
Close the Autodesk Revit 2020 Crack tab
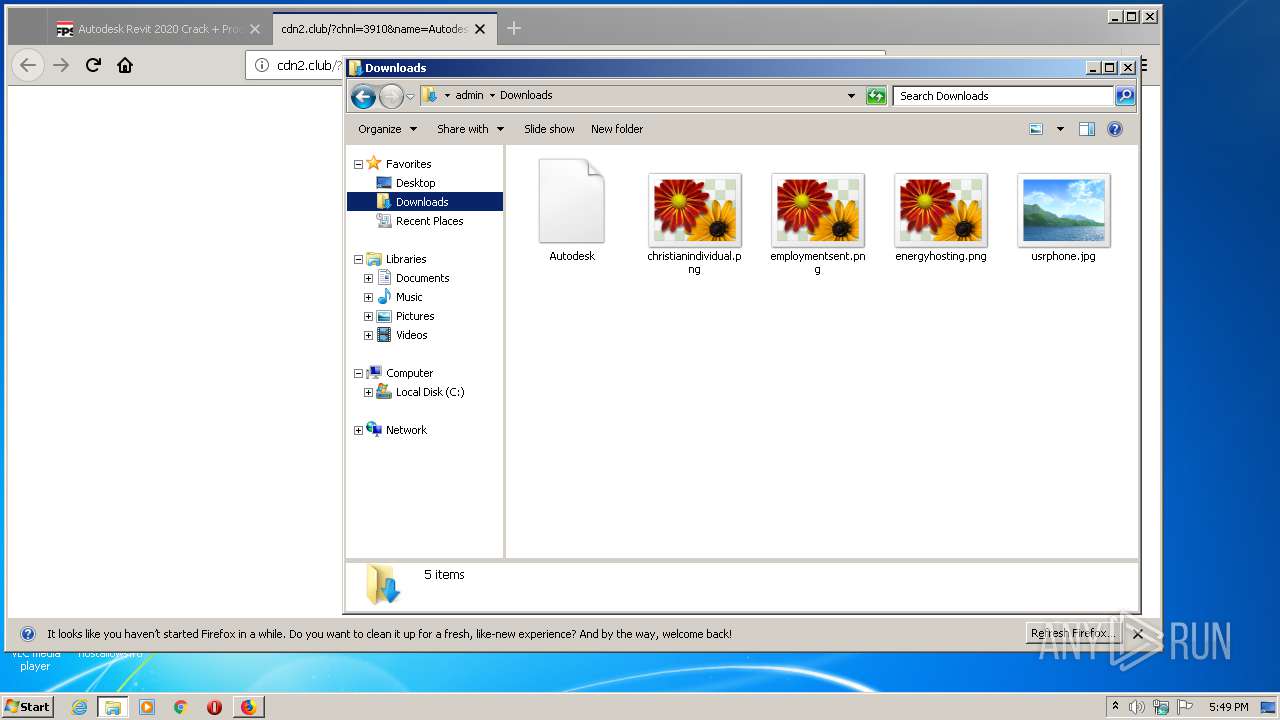tap(255, 29)
